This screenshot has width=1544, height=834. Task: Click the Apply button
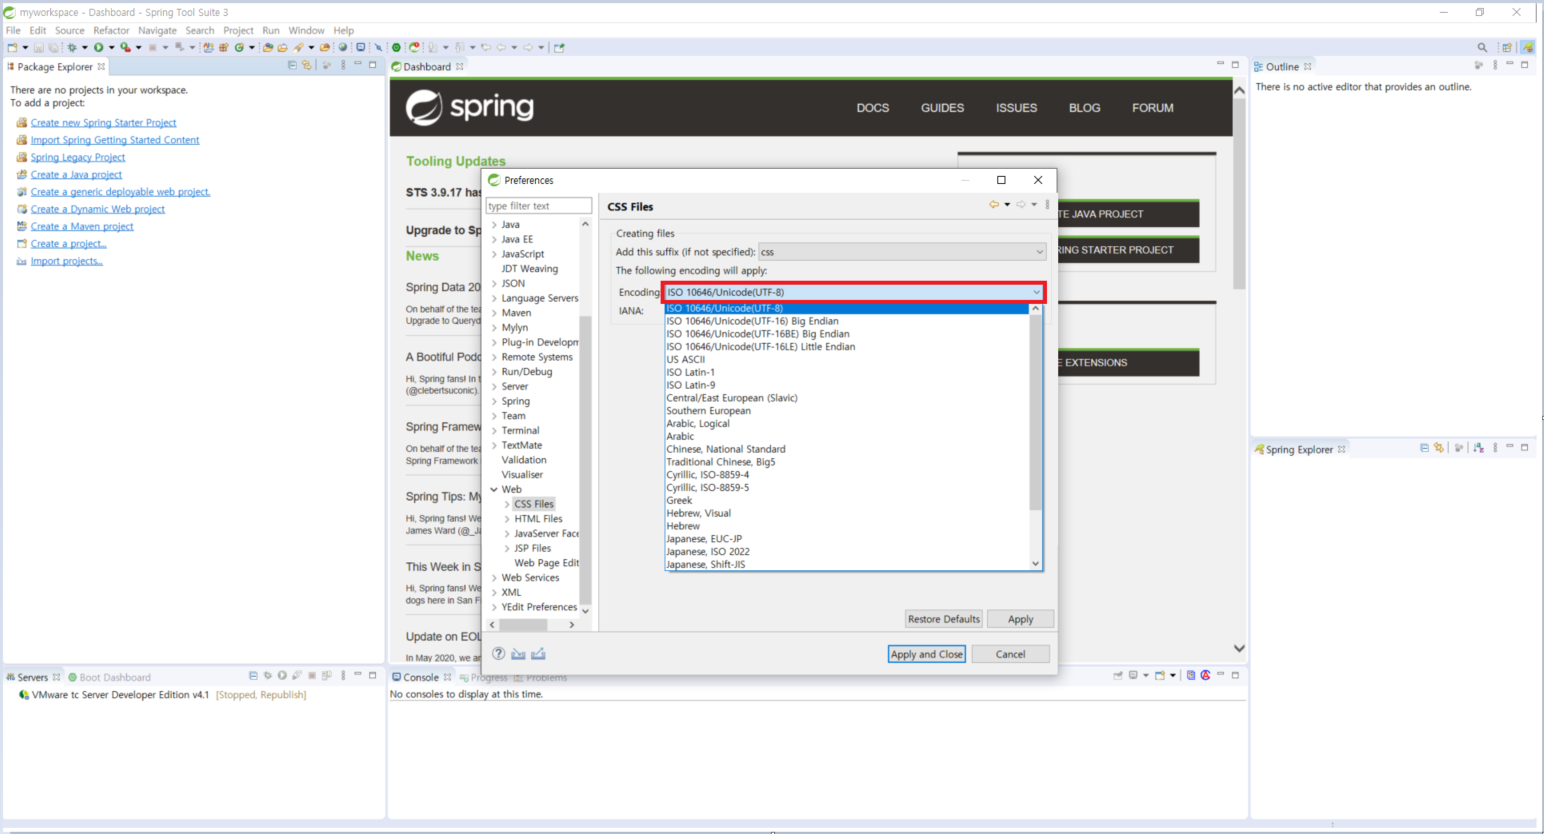[1020, 619]
